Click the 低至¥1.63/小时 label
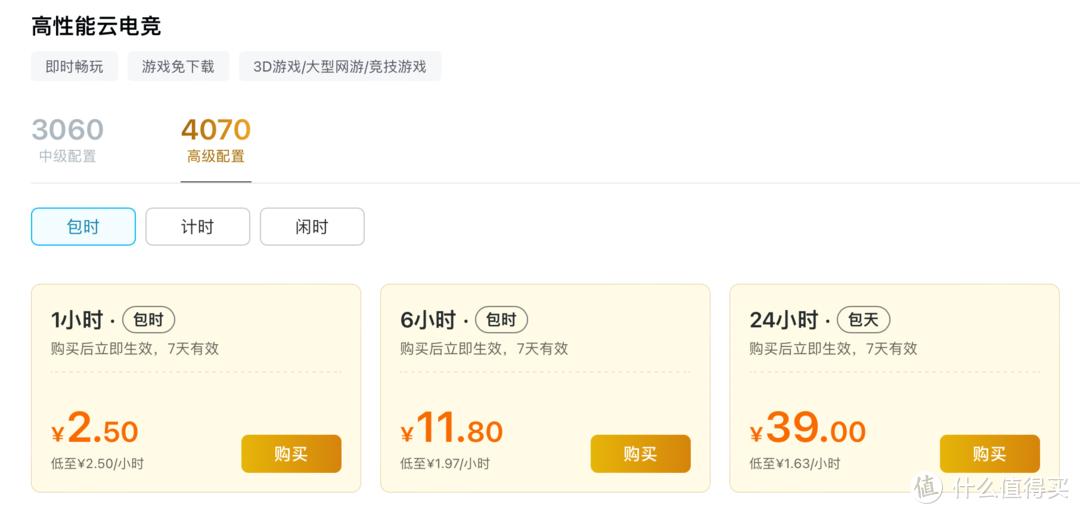 795,464
